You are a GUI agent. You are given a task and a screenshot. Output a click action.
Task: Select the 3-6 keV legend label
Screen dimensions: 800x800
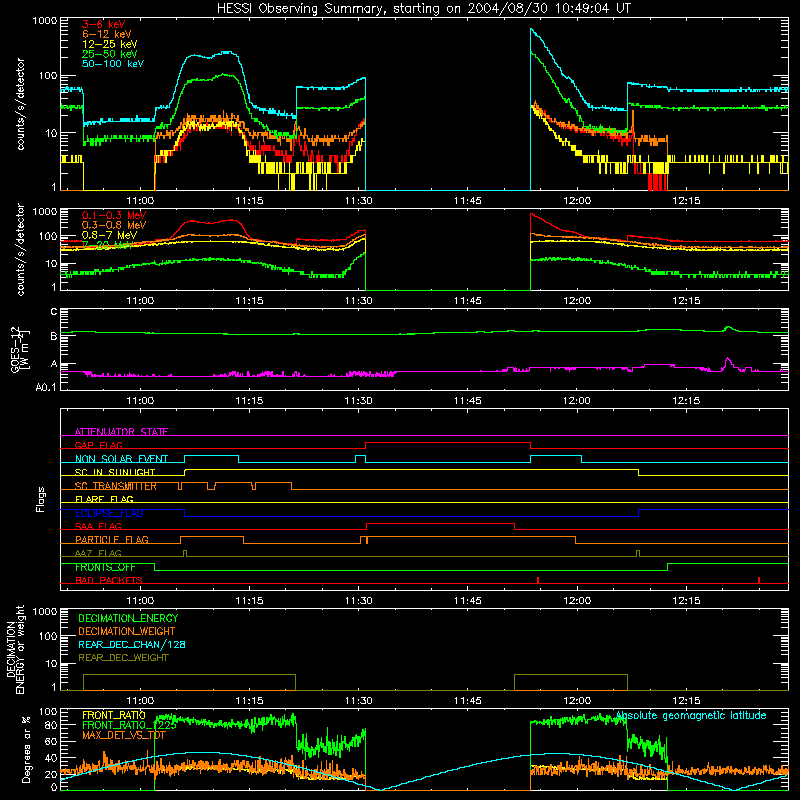point(103,24)
